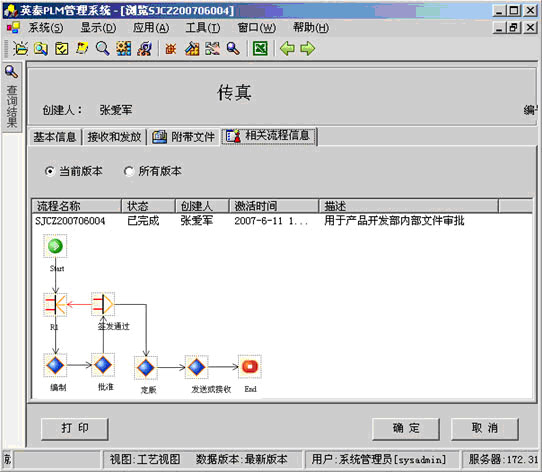Select the SJCZ200706004 workflow row
This screenshot has height=472, width=542.
(x=282, y=221)
